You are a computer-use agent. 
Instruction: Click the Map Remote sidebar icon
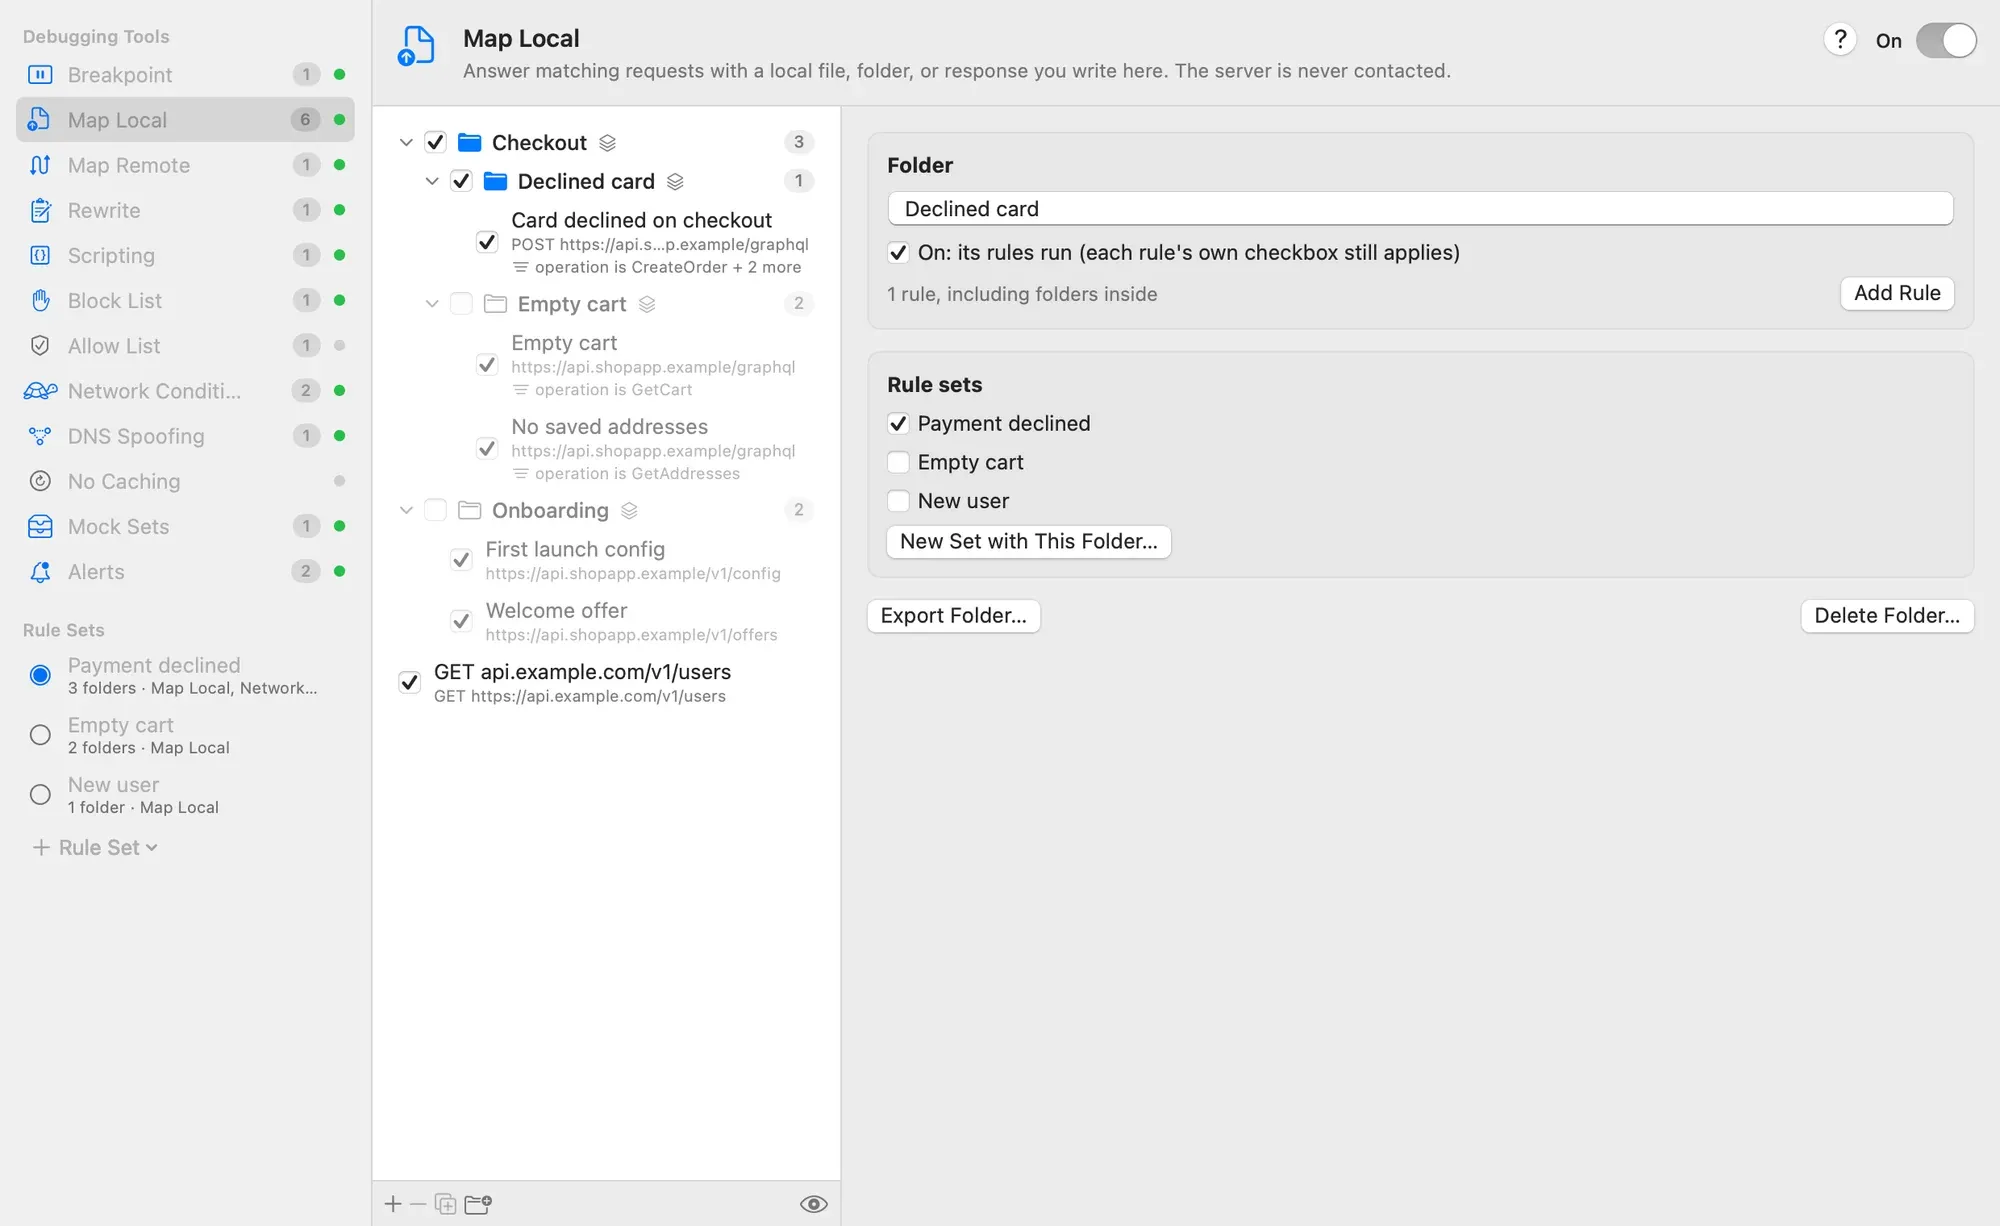pos(40,165)
